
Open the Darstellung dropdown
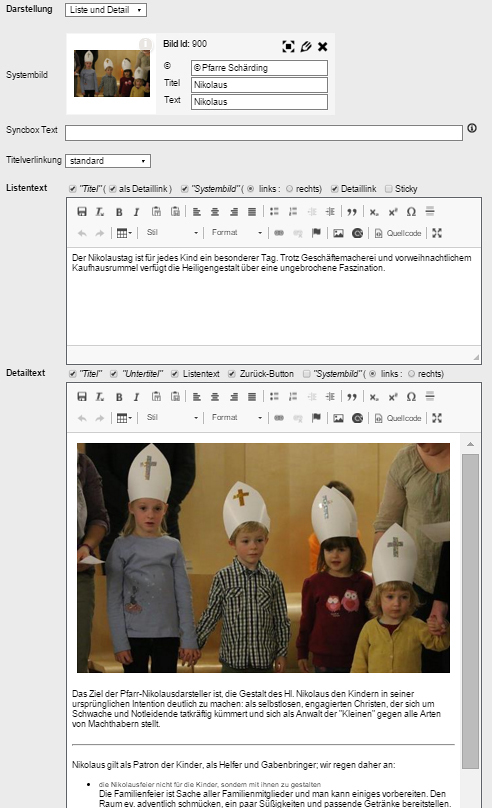[x=106, y=10]
